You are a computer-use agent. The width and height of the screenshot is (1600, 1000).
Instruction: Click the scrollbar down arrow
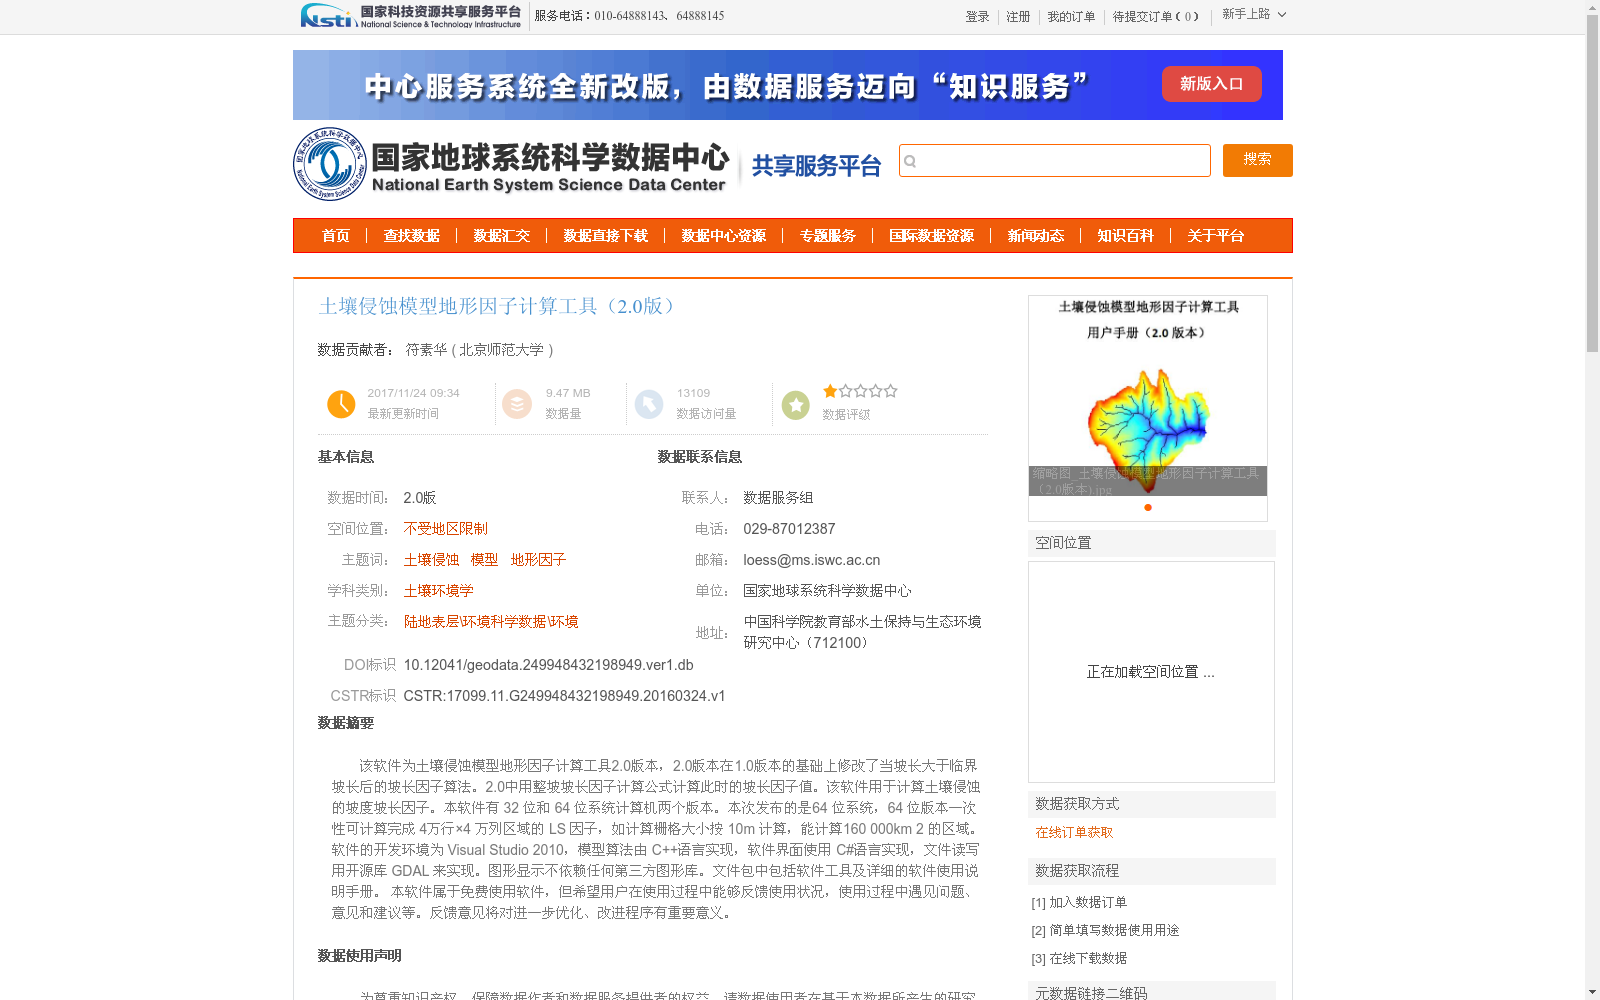point(1592,992)
